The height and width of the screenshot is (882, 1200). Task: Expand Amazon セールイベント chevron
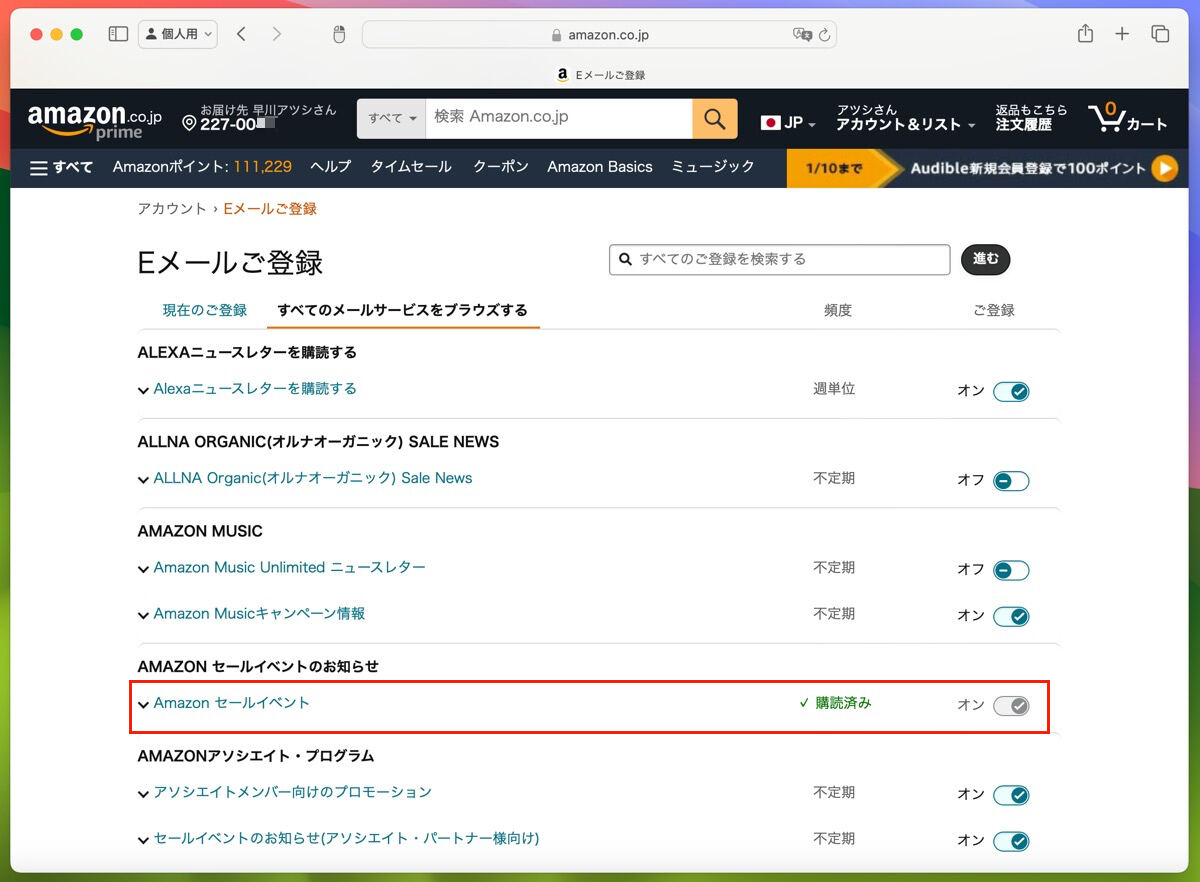[x=144, y=704]
